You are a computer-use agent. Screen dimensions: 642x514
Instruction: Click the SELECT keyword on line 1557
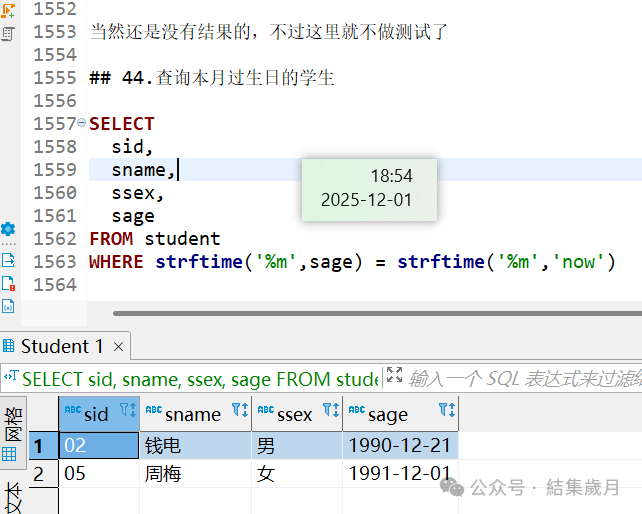point(122,124)
